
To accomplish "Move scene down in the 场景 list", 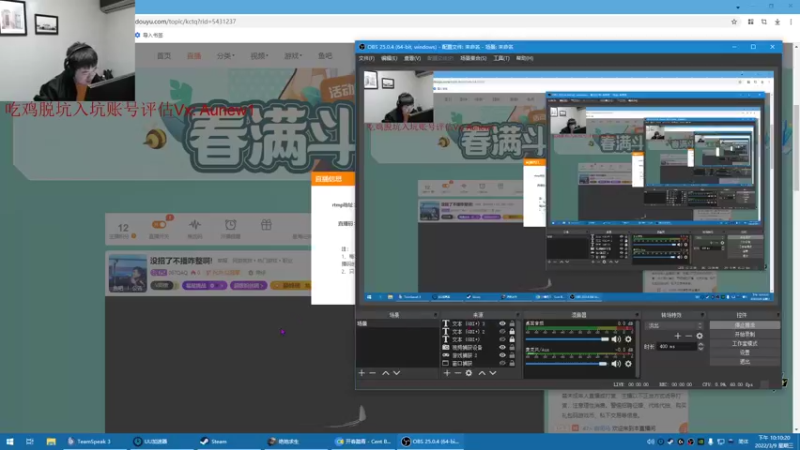I will (x=396, y=373).
